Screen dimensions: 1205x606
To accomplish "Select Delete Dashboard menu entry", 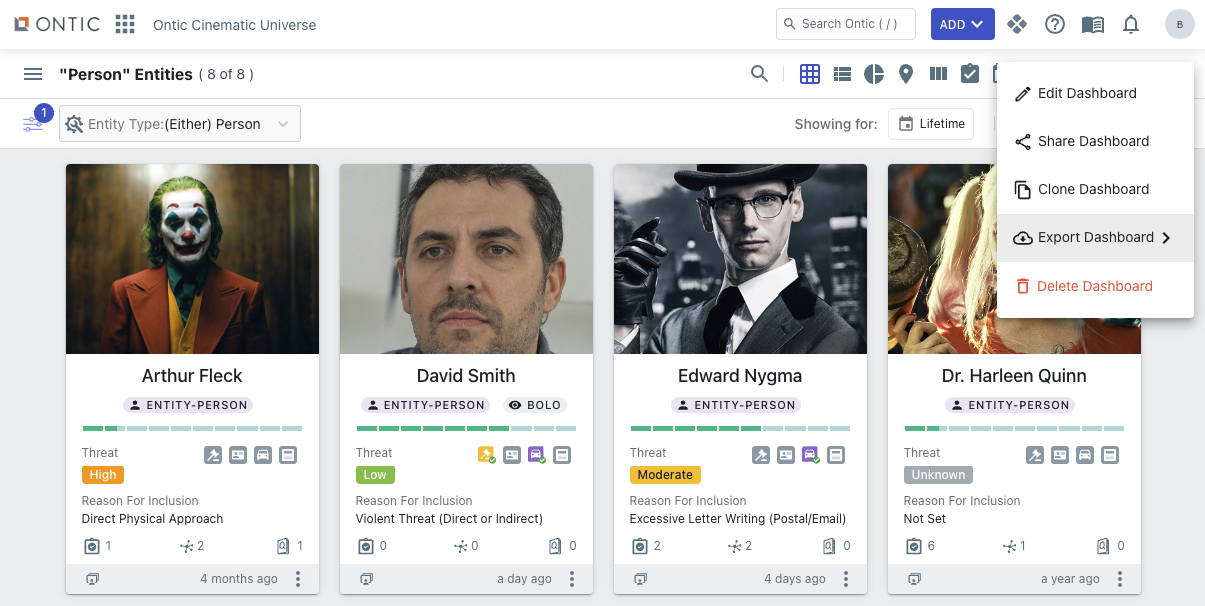I will (1094, 286).
